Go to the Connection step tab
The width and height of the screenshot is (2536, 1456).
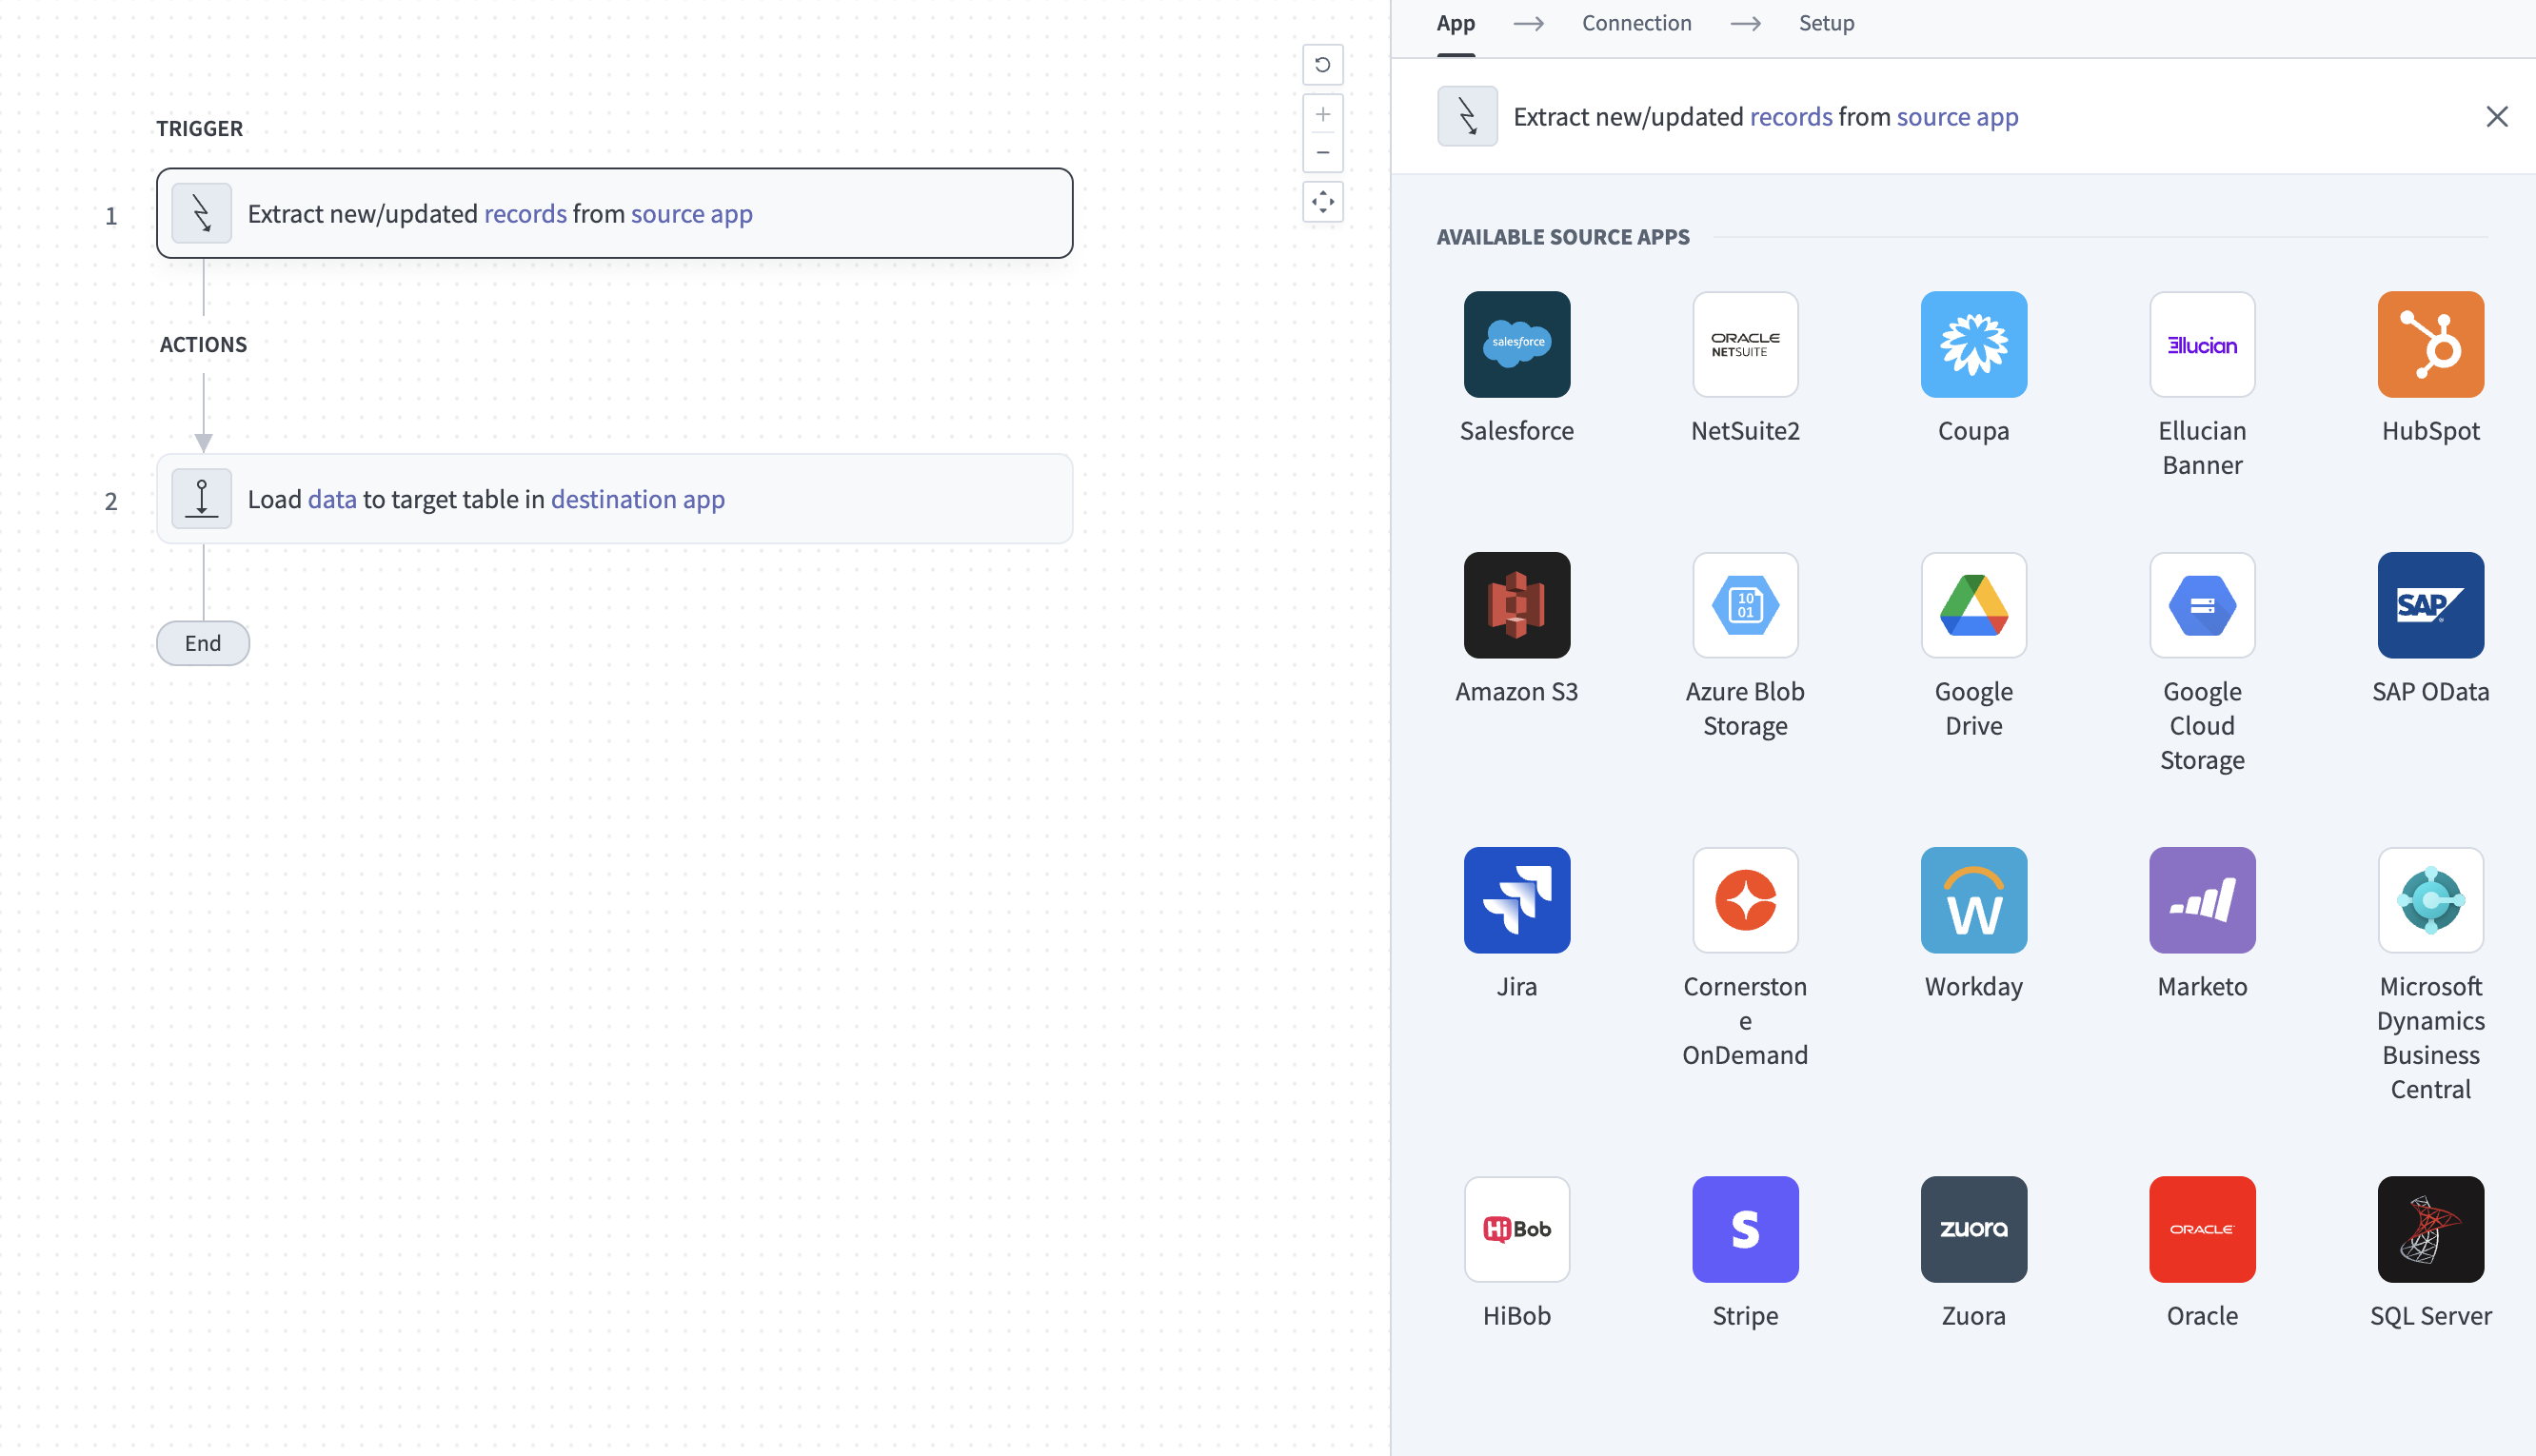[1636, 23]
